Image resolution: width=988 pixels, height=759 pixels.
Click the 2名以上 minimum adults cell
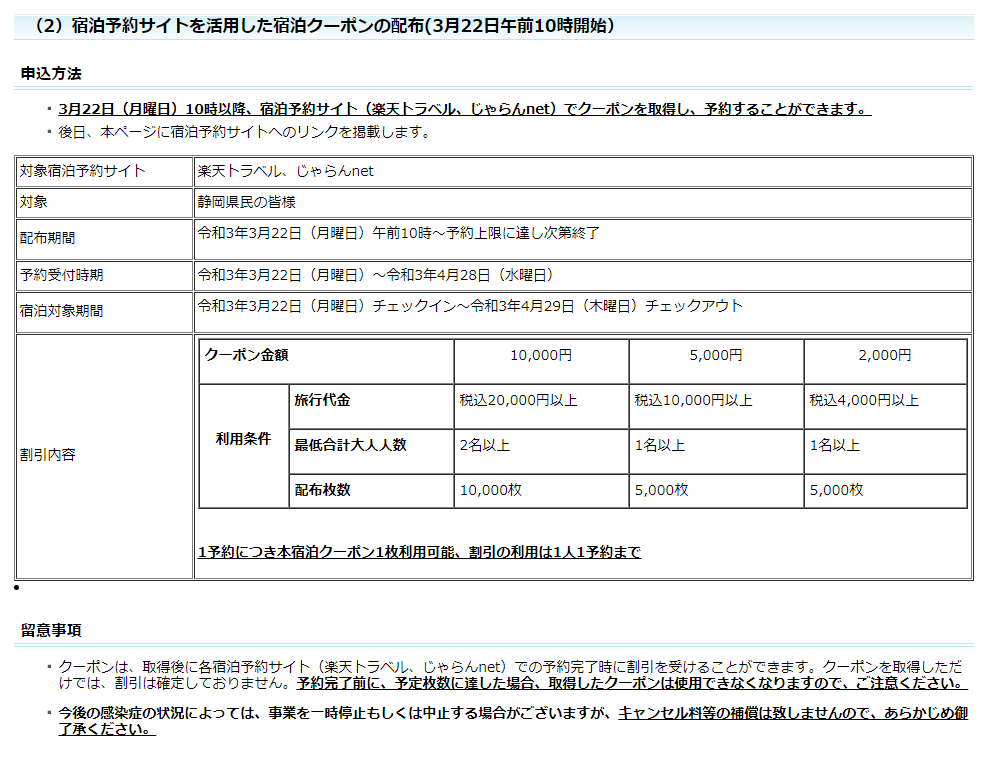[484, 445]
